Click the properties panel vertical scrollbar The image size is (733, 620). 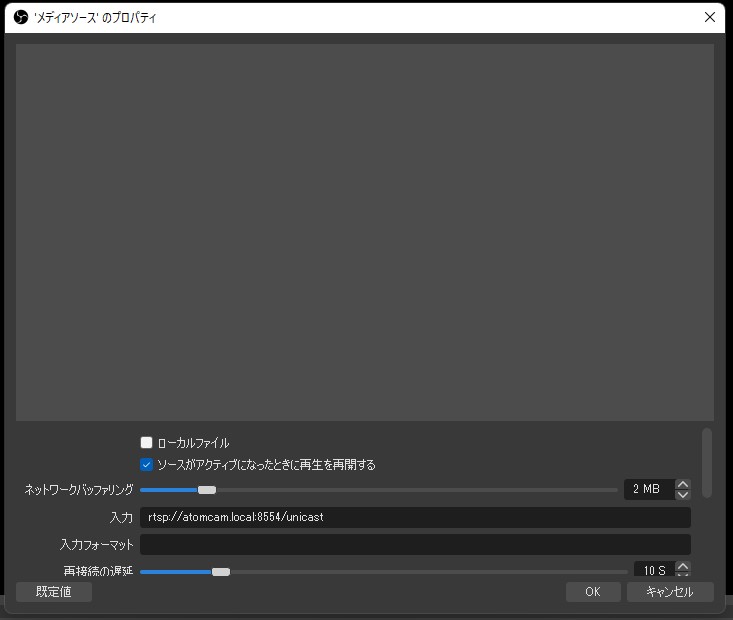point(707,463)
